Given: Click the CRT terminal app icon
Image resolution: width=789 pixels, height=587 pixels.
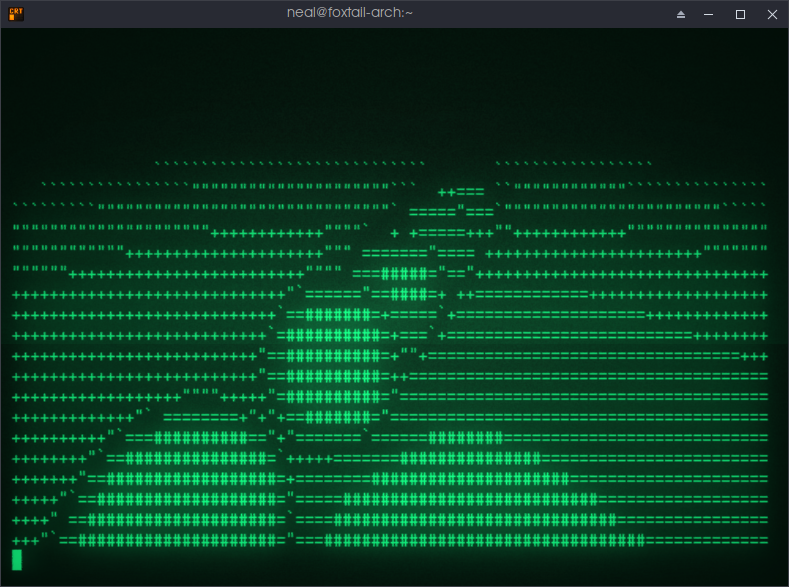Looking at the screenshot, I should pos(16,14).
